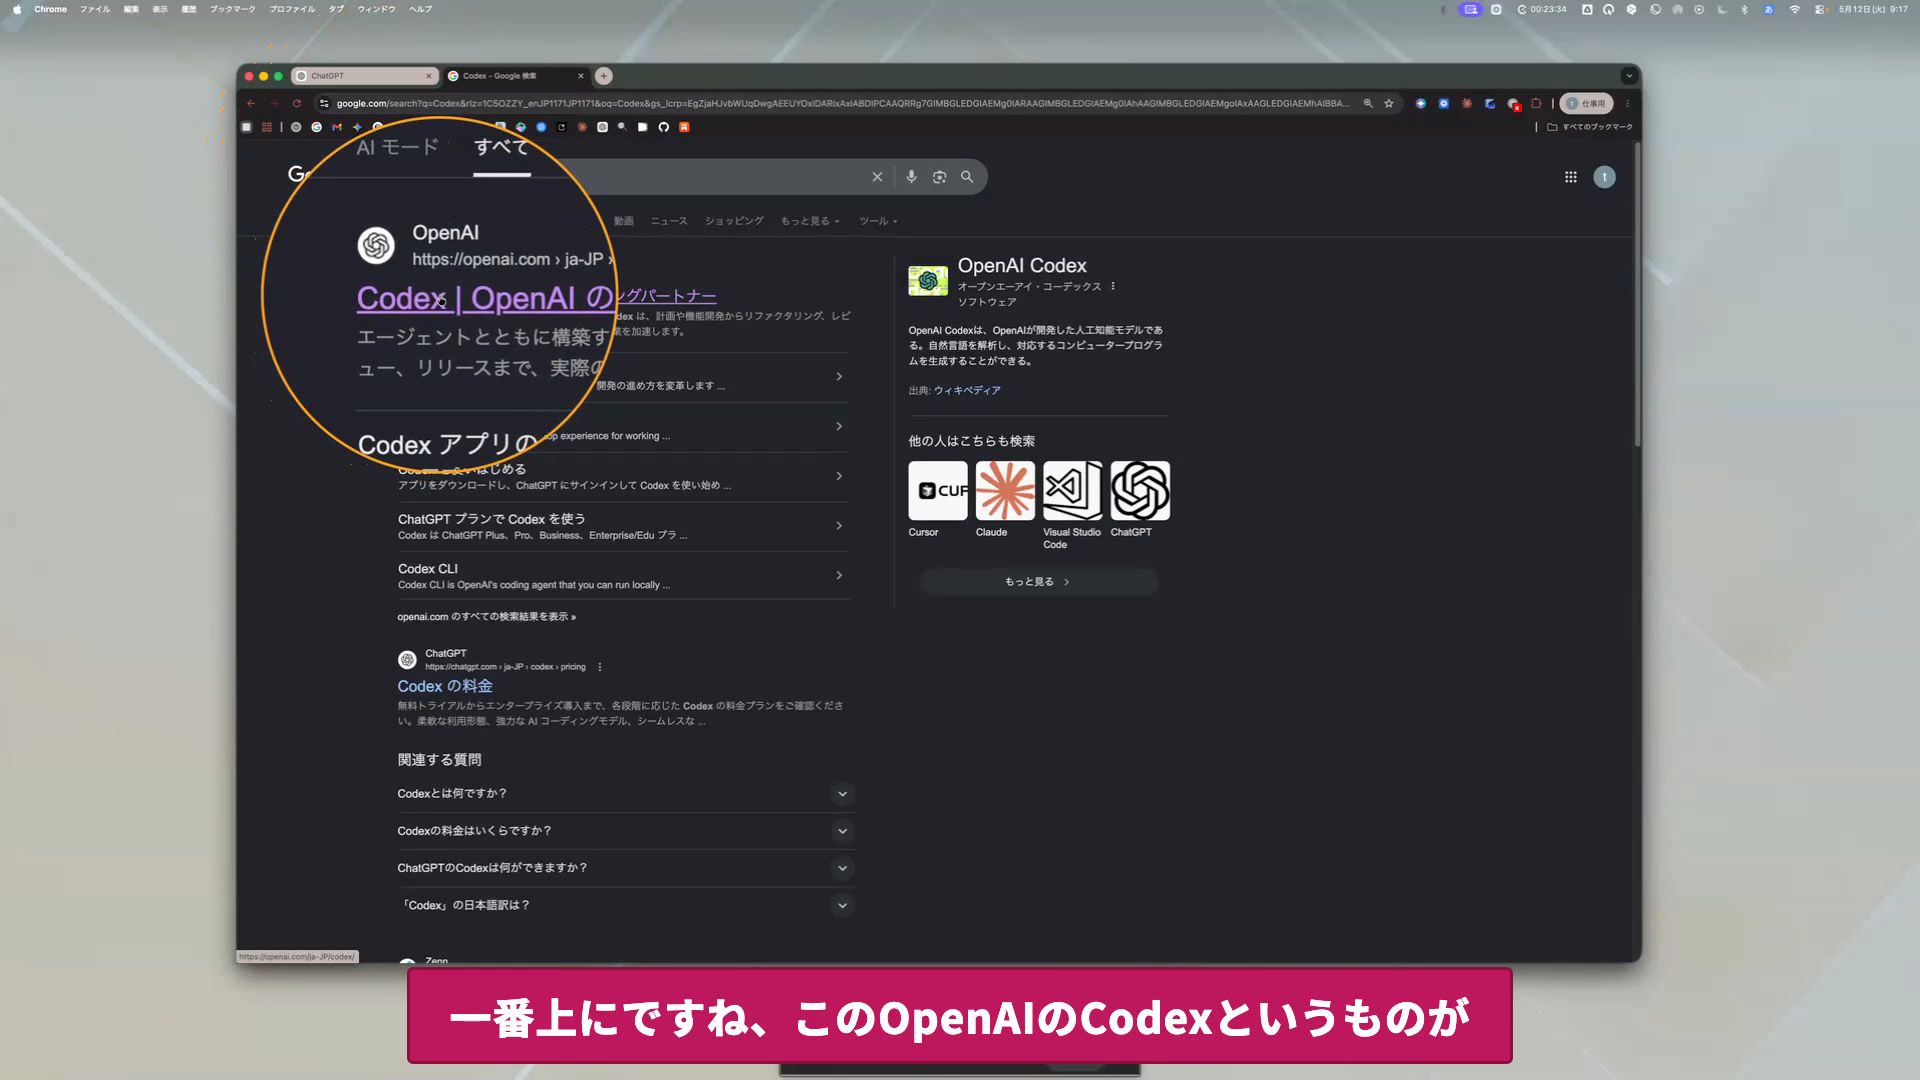Open options for the ChatGPT pricing result
1920x1080 pixels.
600,667
